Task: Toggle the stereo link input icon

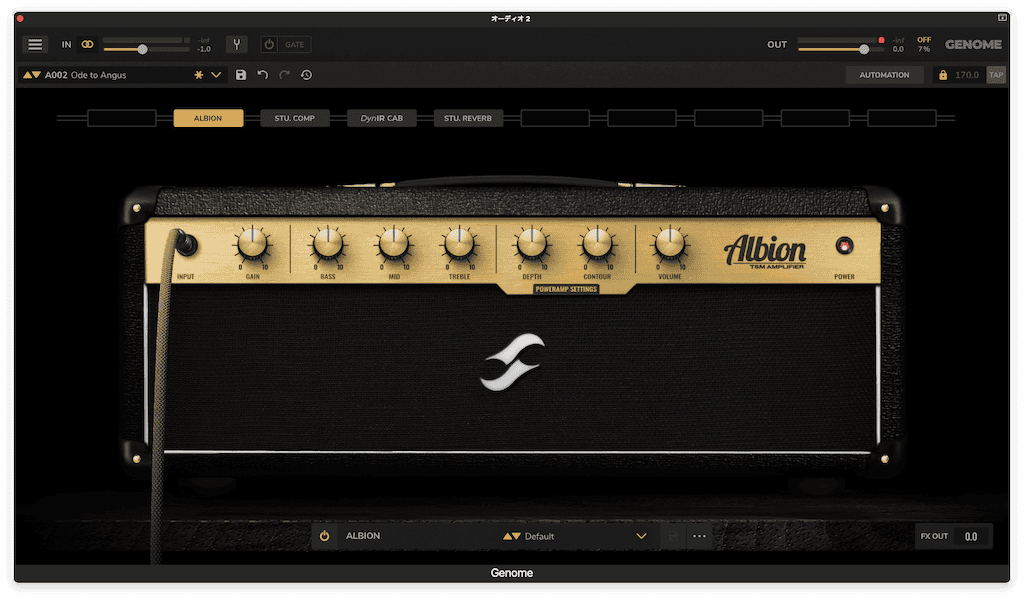Action: [87, 44]
